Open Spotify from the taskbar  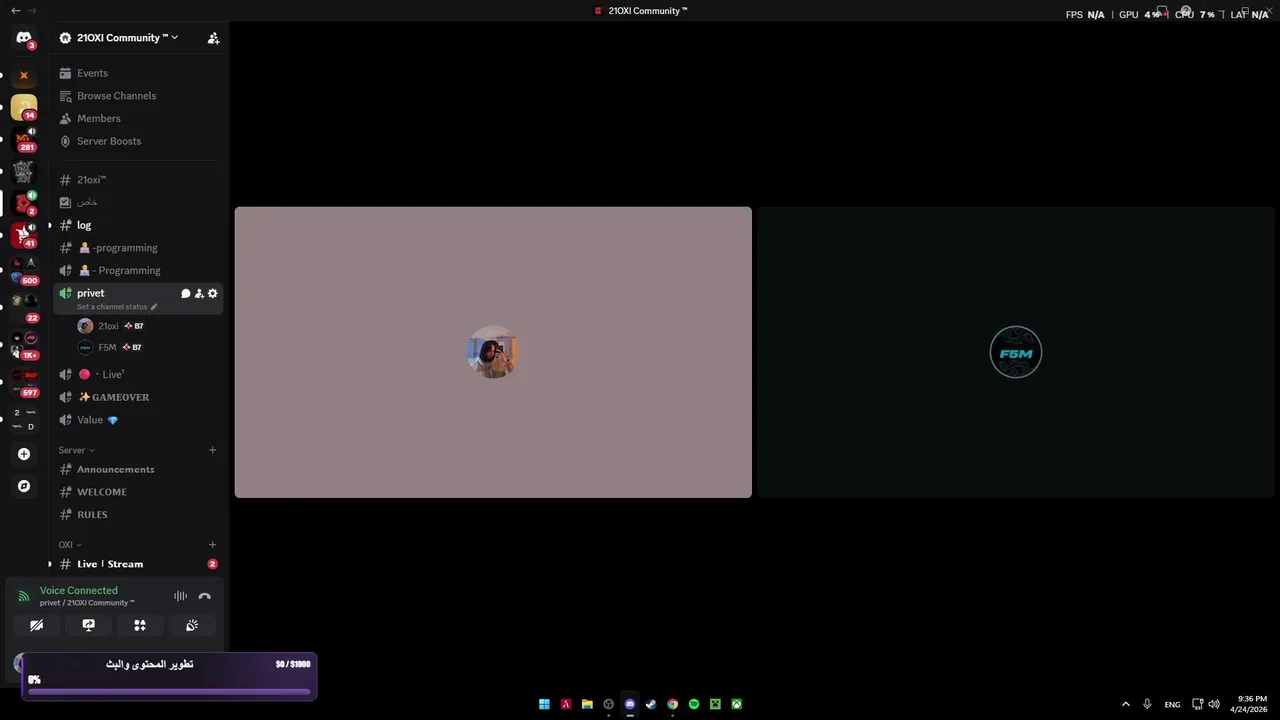pos(694,704)
